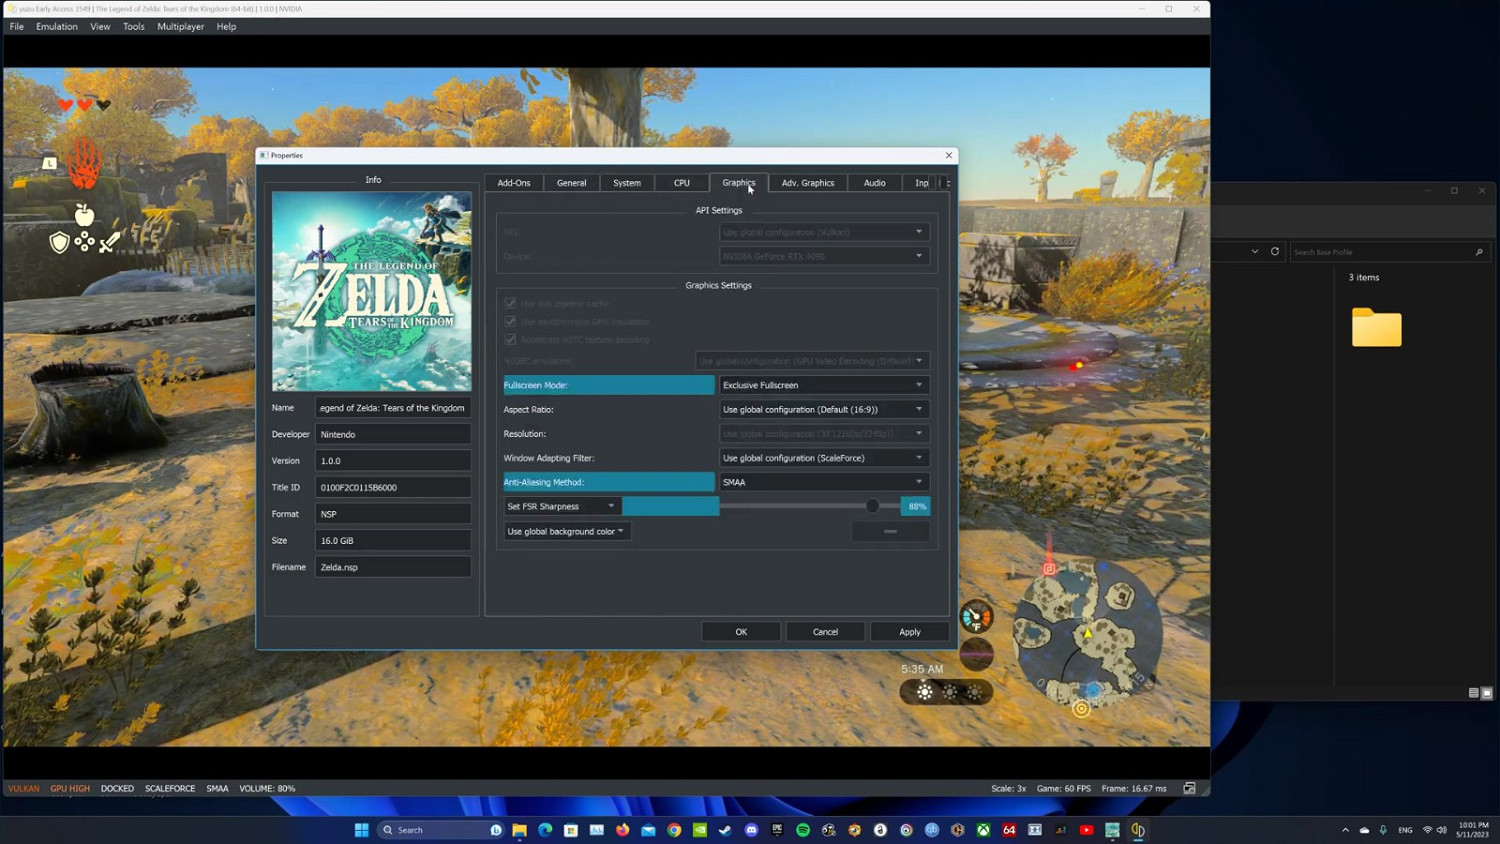Click the DOCKED mode status bar indicator
Screen dimensions: 1500x844
pos(117,788)
